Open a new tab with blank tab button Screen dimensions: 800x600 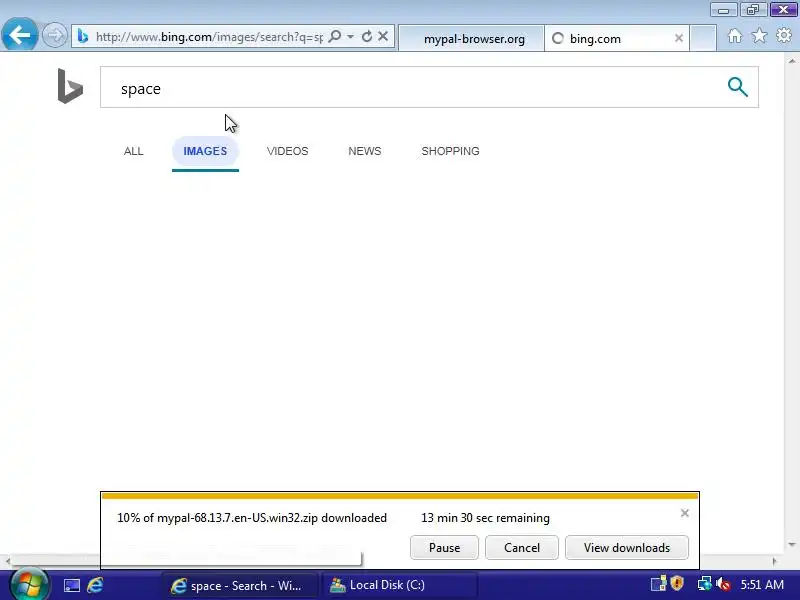point(703,38)
